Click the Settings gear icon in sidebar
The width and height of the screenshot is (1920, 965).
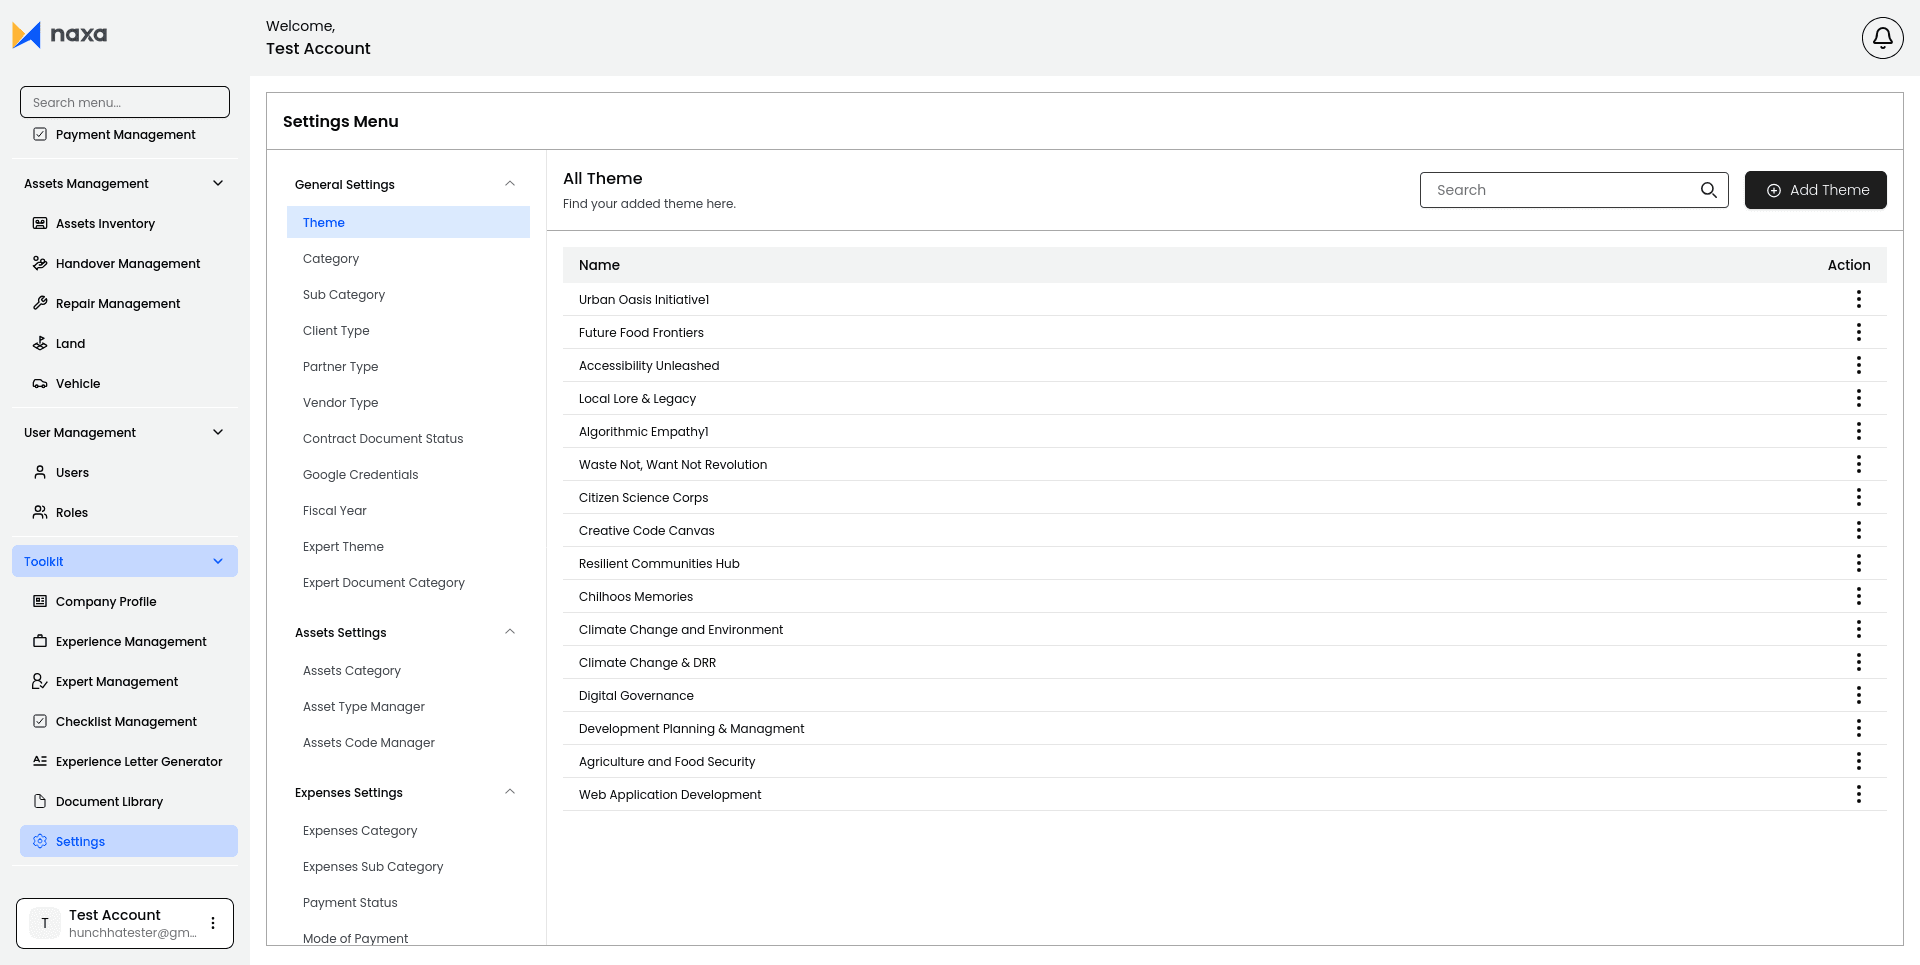tap(40, 841)
